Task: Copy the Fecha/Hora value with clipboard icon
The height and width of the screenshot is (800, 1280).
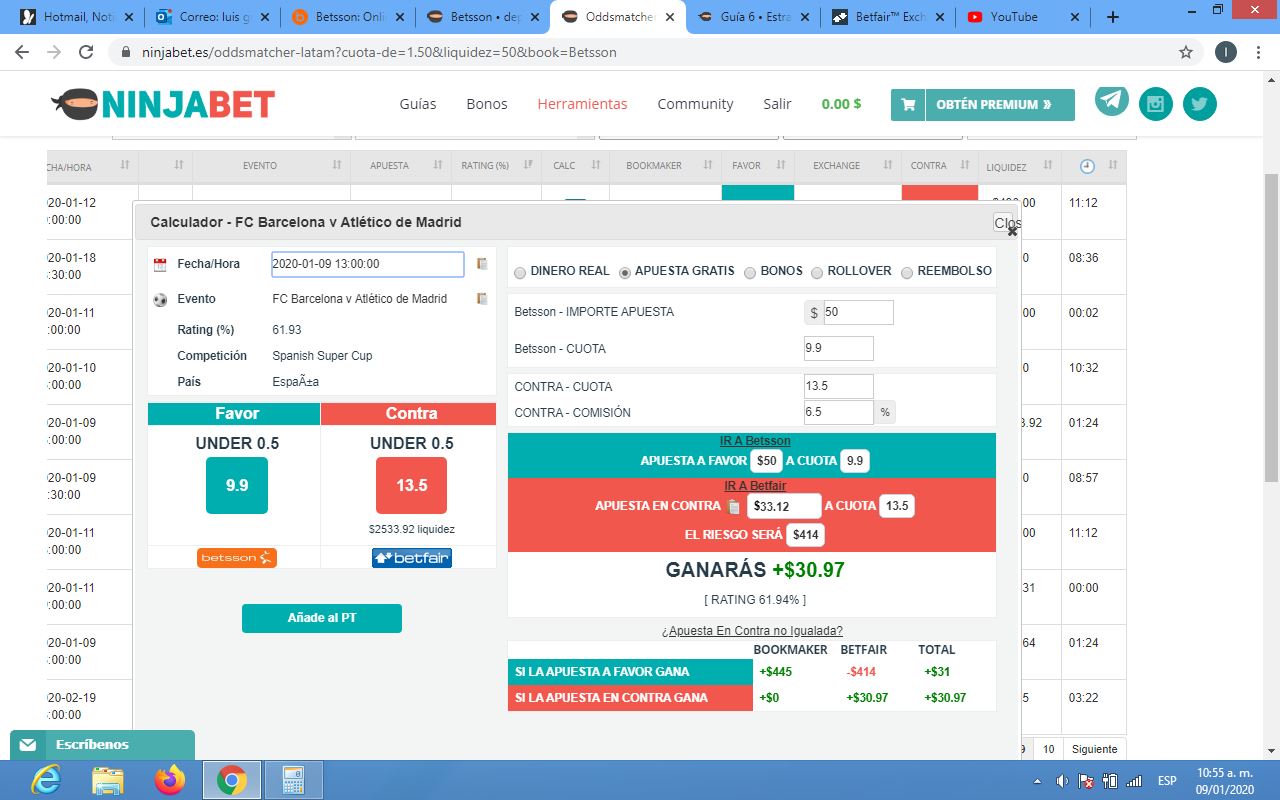Action: click(x=482, y=264)
